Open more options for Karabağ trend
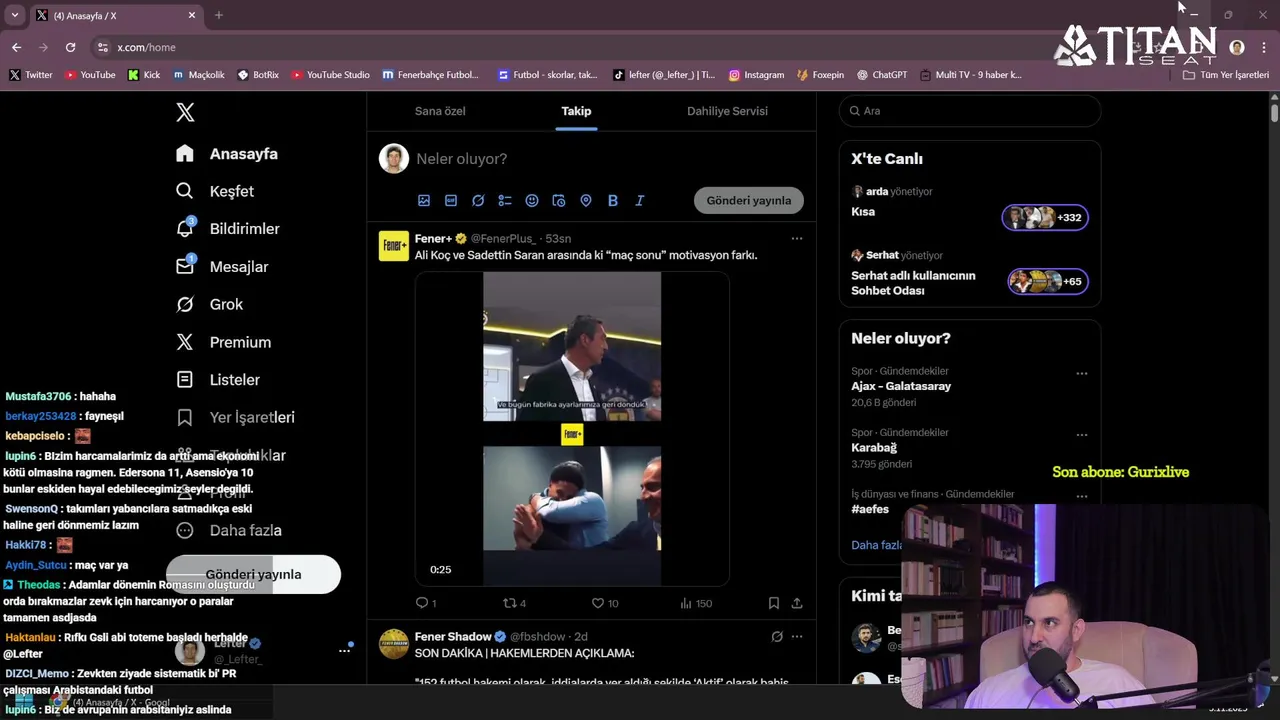This screenshot has width=1280, height=720. click(1081, 435)
